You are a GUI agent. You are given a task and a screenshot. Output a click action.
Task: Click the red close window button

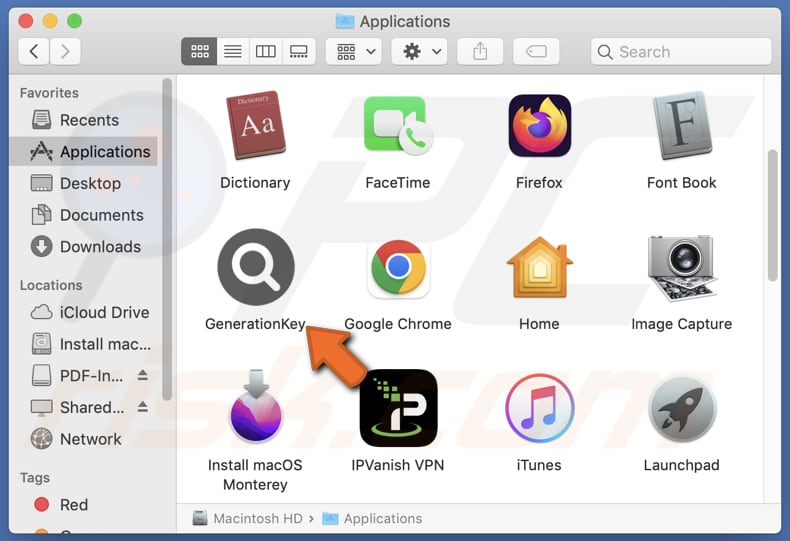(26, 21)
